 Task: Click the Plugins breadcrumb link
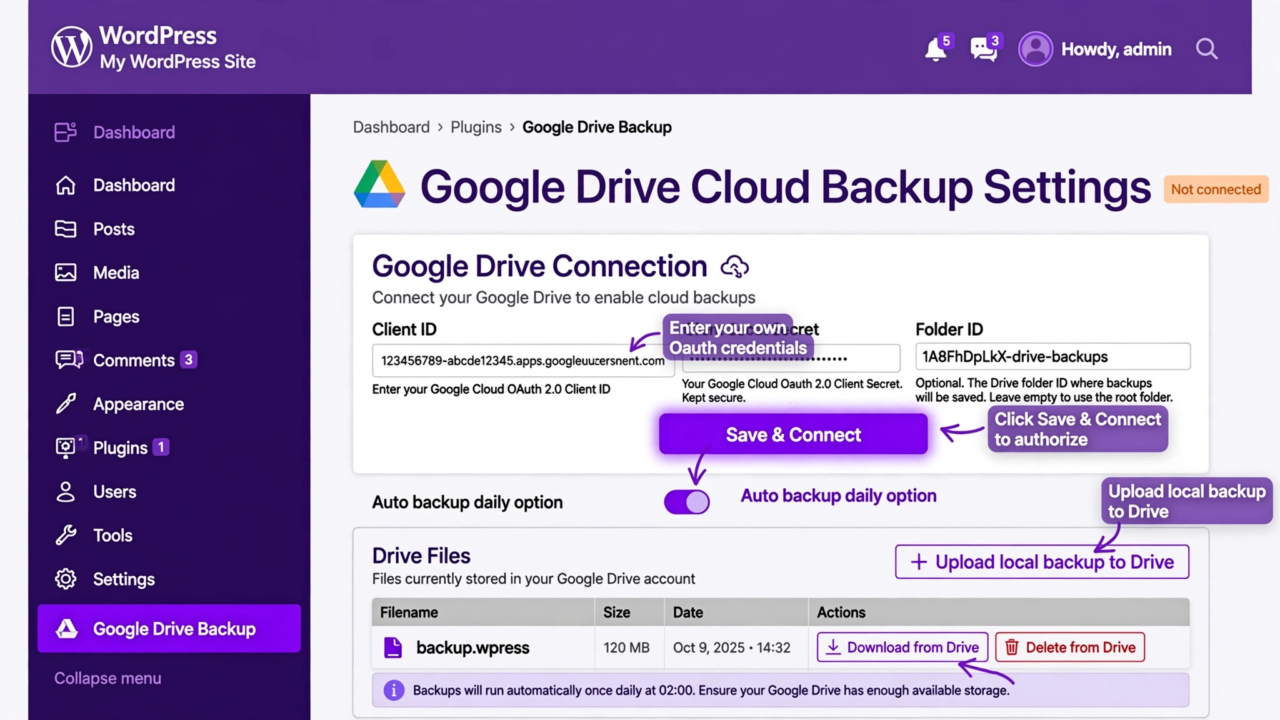476,127
